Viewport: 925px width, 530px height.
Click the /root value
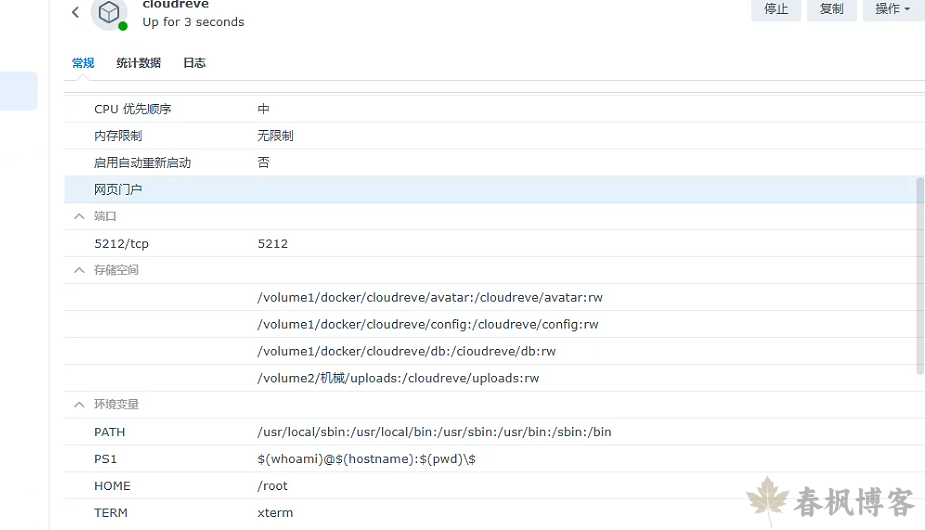point(273,486)
